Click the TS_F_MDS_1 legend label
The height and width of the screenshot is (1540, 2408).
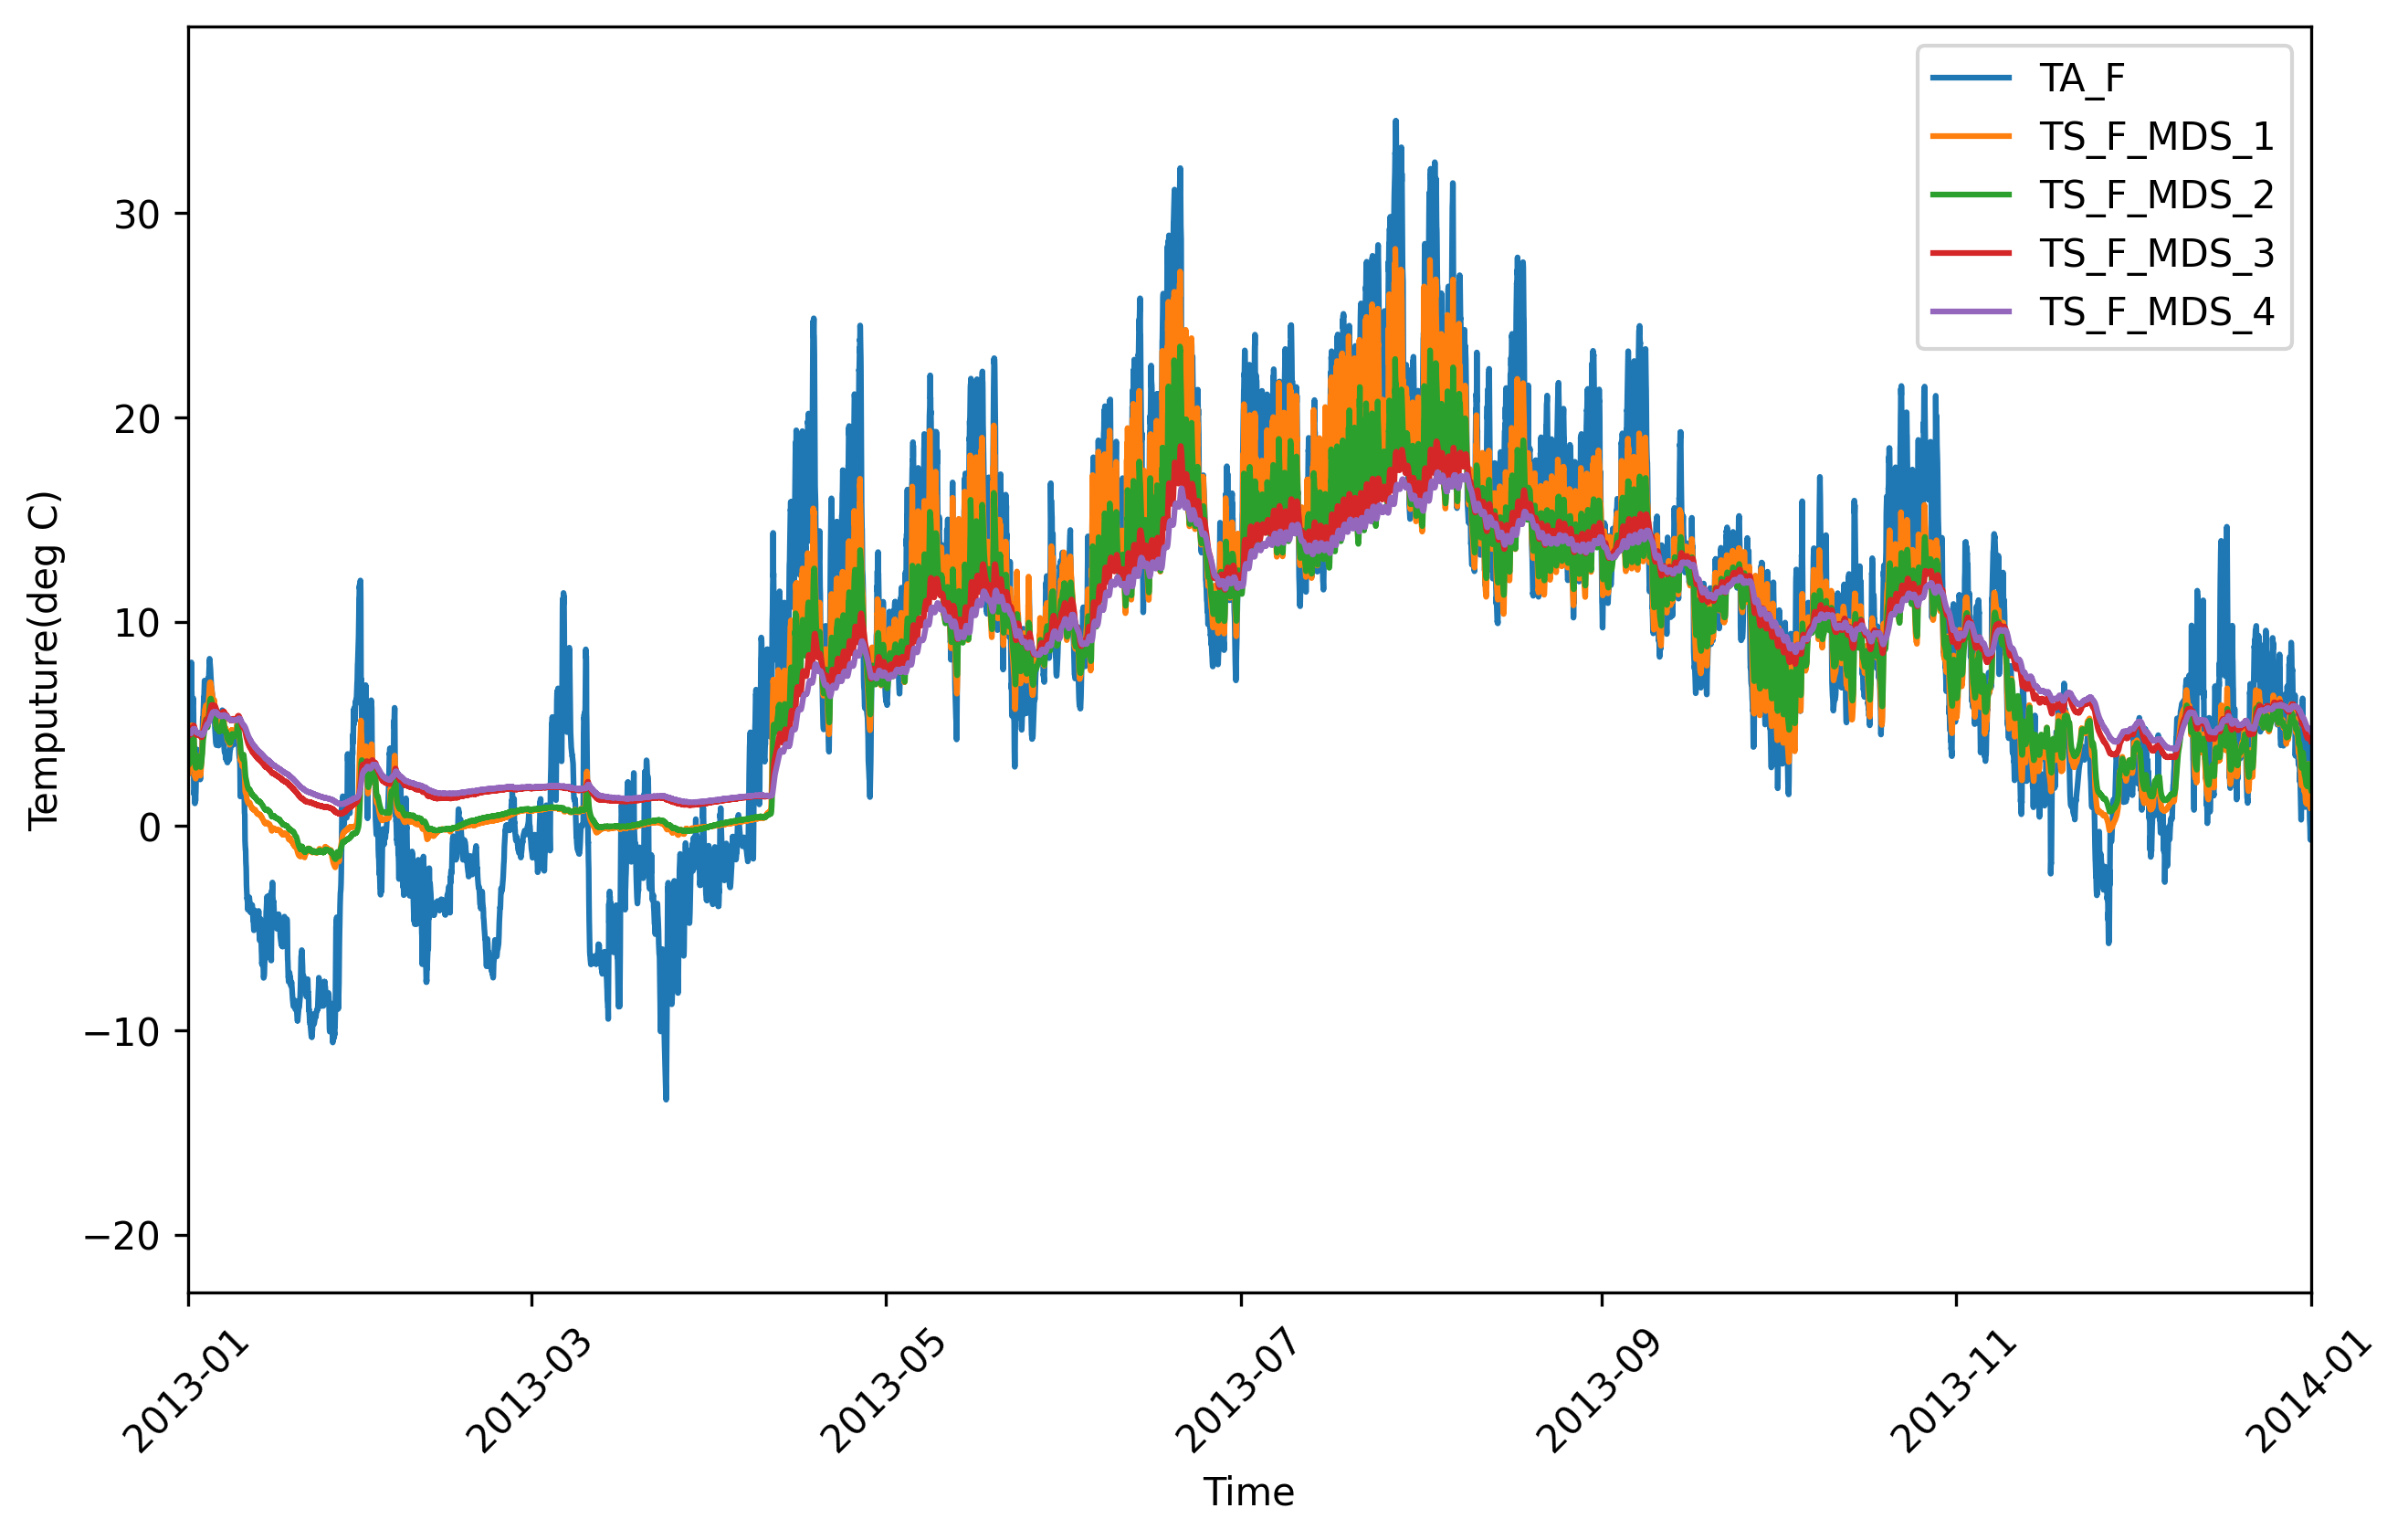coord(2156,137)
